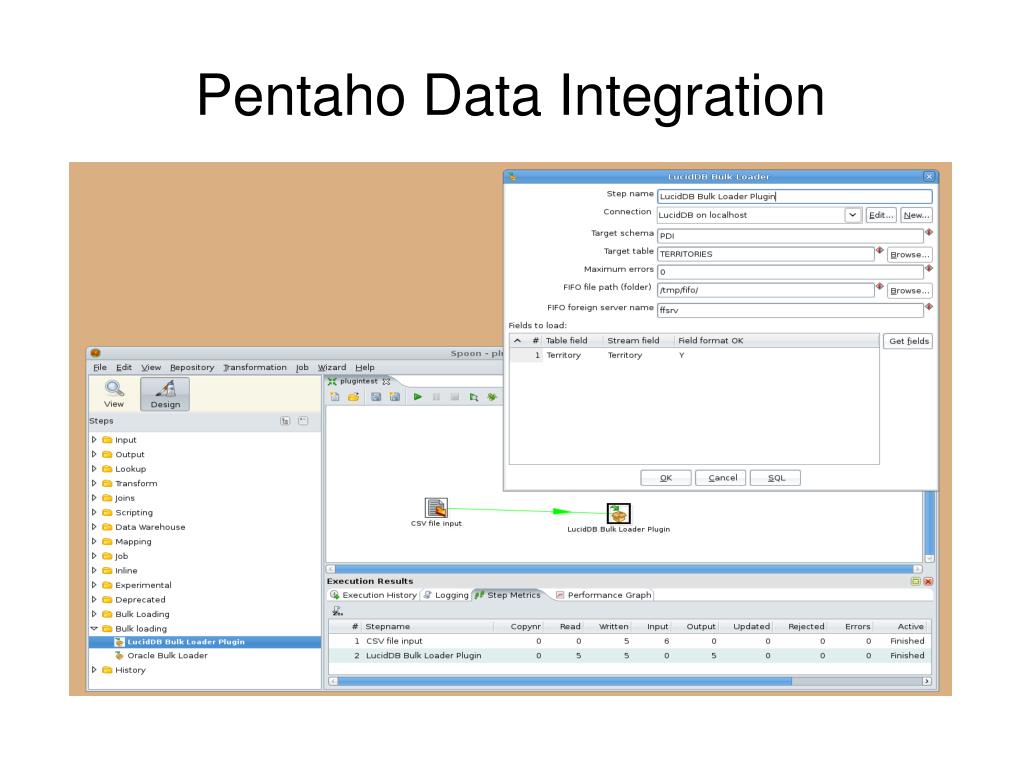Expand the History folder
The width and height of the screenshot is (1023, 767).
[94, 670]
